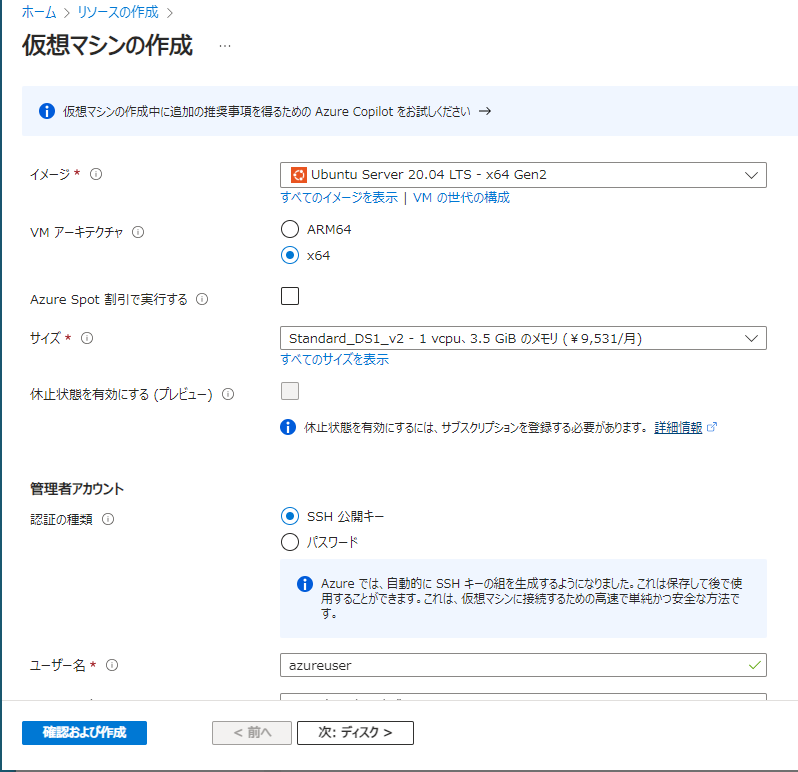Select パスワード authentication type

pyautogui.click(x=290, y=542)
